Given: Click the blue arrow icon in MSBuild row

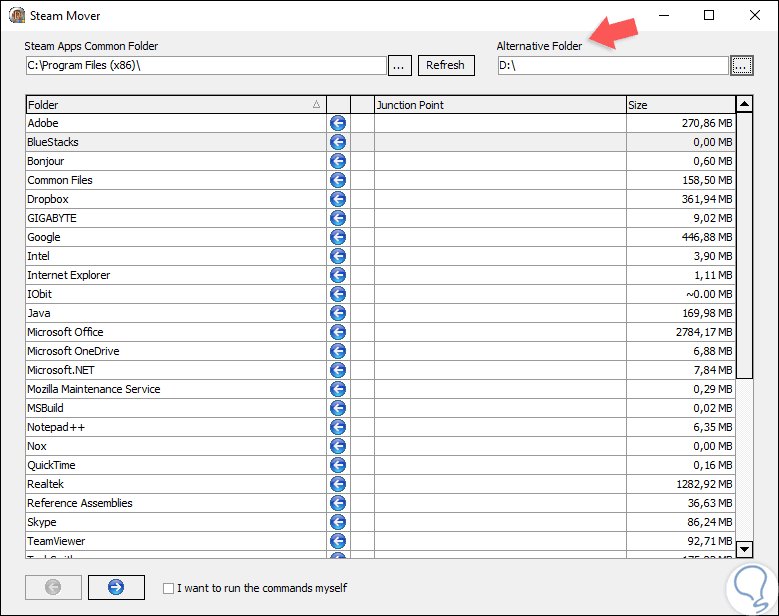Looking at the screenshot, I should (338, 408).
